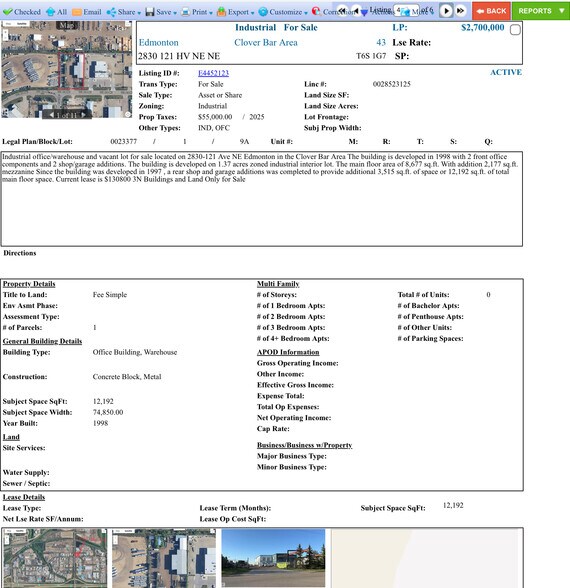Open the Map overlay button on photo
The image size is (570, 588).
click(x=67, y=26)
